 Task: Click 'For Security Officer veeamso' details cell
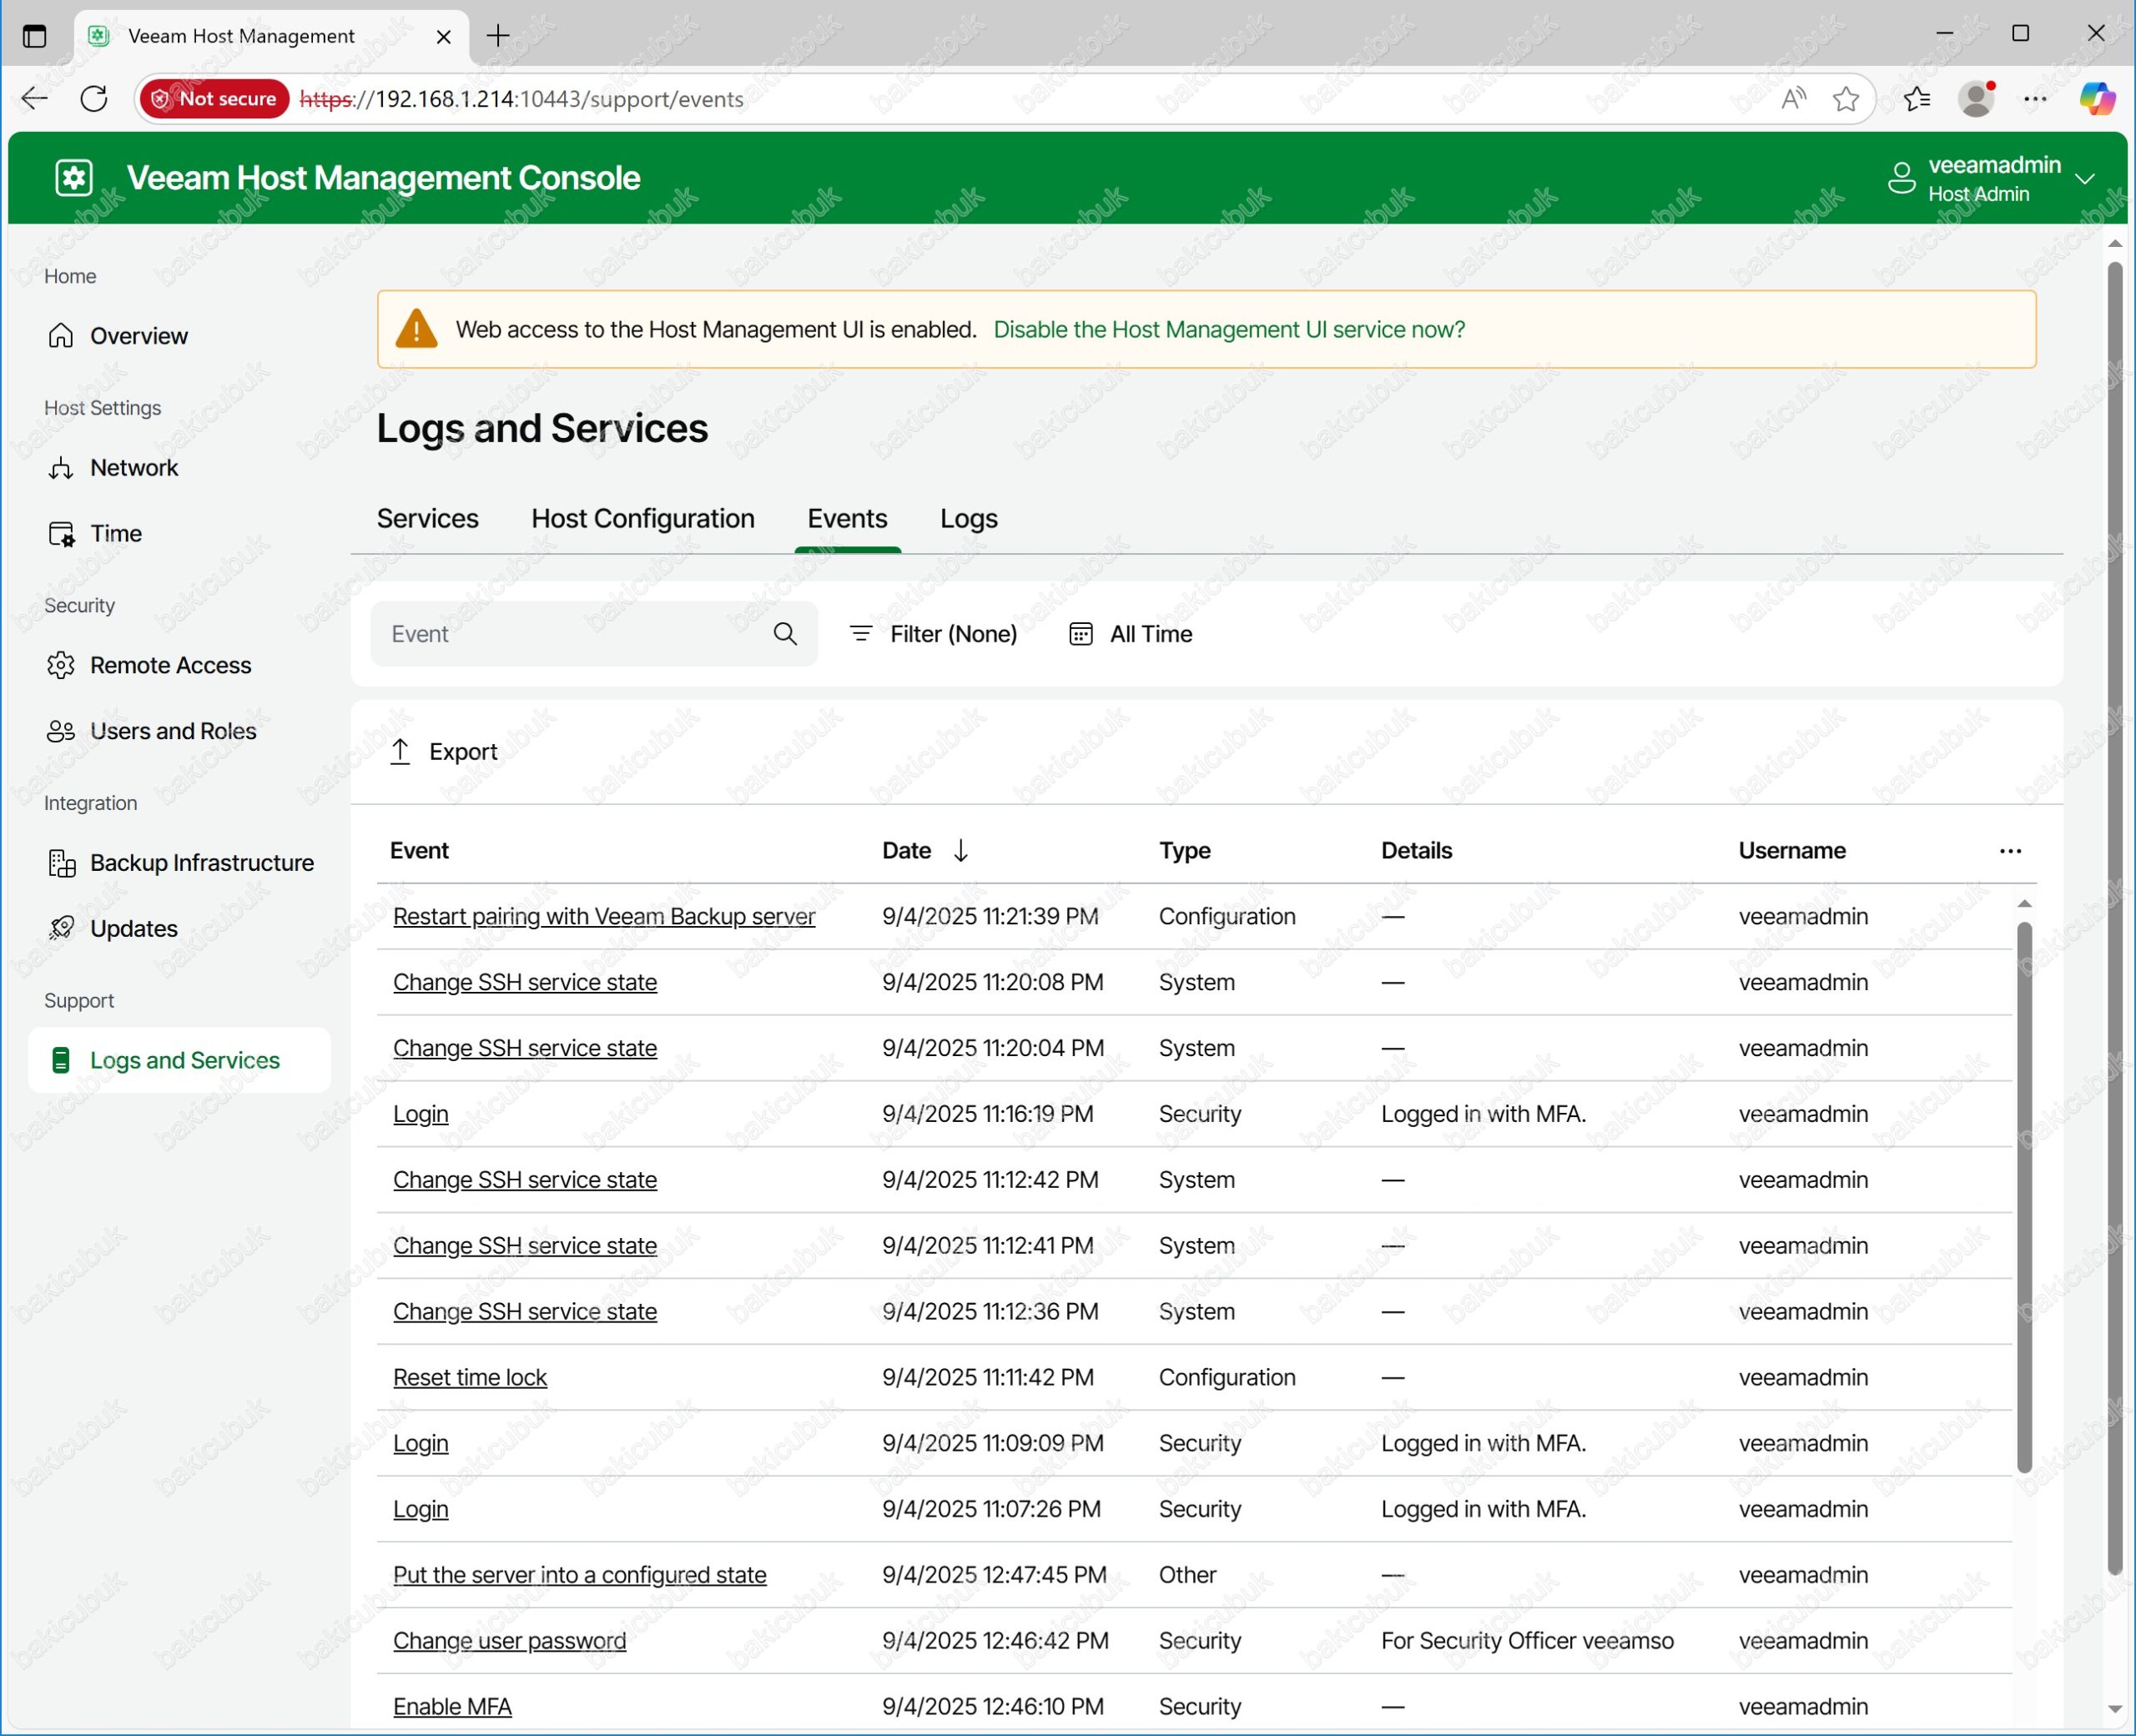(x=1527, y=1641)
